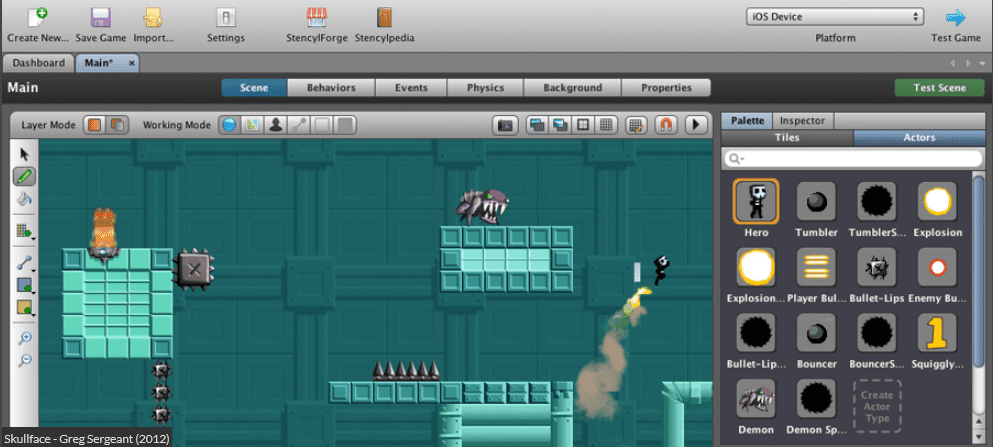Click the first layers stack icon
993x447 pixels.
[x=537, y=125]
